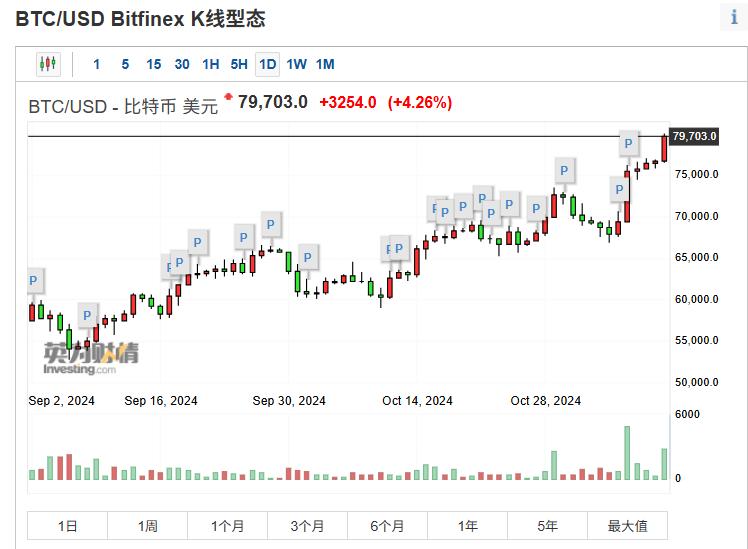Choose the 1H interval
This screenshot has width=748, height=549.
(210, 64)
